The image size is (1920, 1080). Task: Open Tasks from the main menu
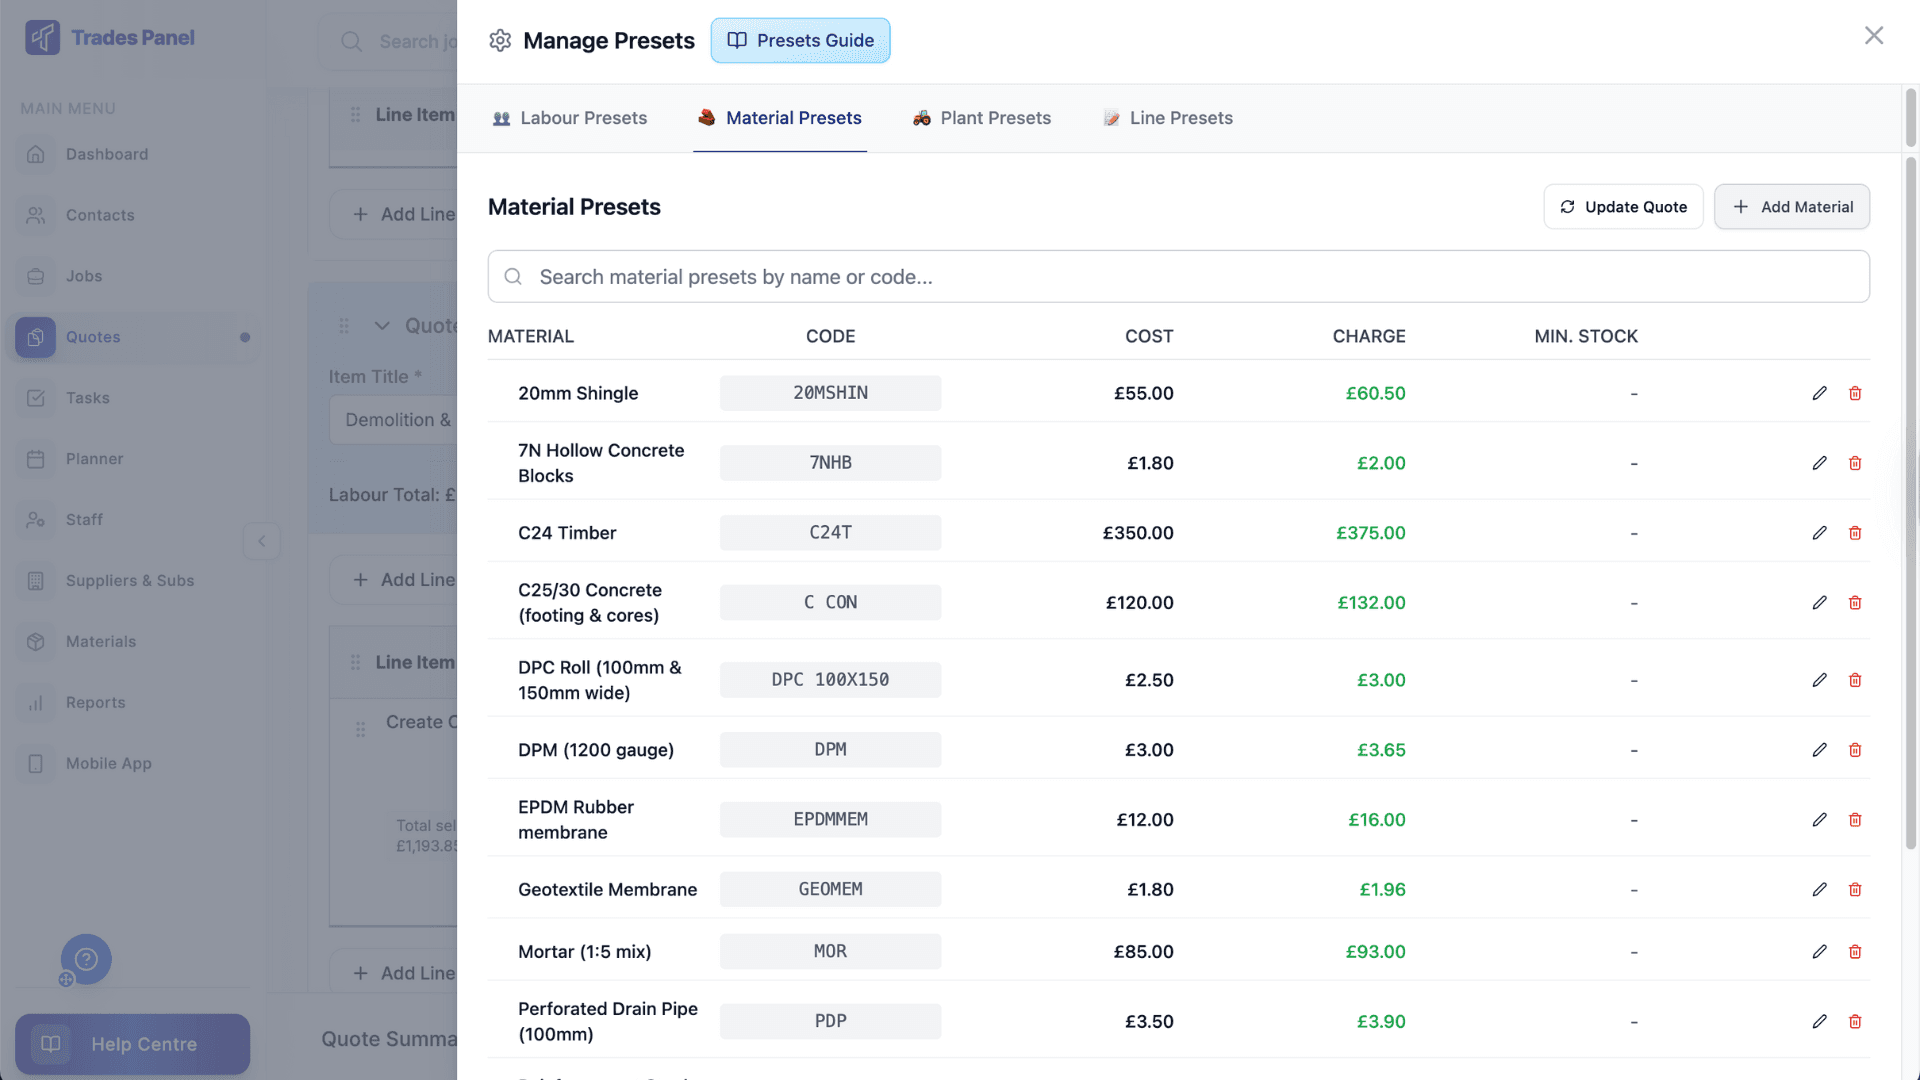pyautogui.click(x=89, y=398)
